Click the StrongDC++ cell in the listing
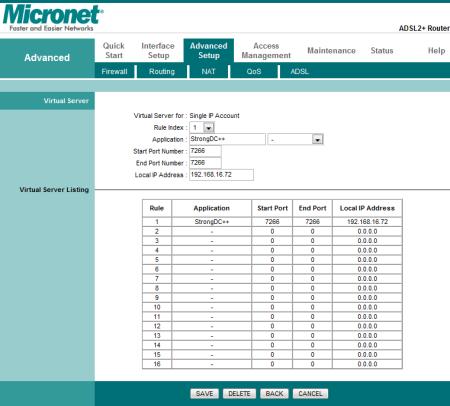This screenshot has height=406, width=450. pyautogui.click(x=212, y=222)
